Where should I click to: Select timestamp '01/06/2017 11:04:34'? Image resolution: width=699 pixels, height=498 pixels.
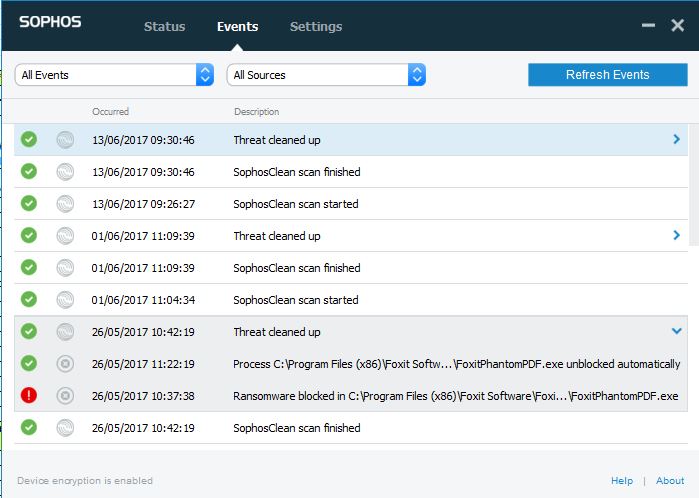tap(144, 300)
